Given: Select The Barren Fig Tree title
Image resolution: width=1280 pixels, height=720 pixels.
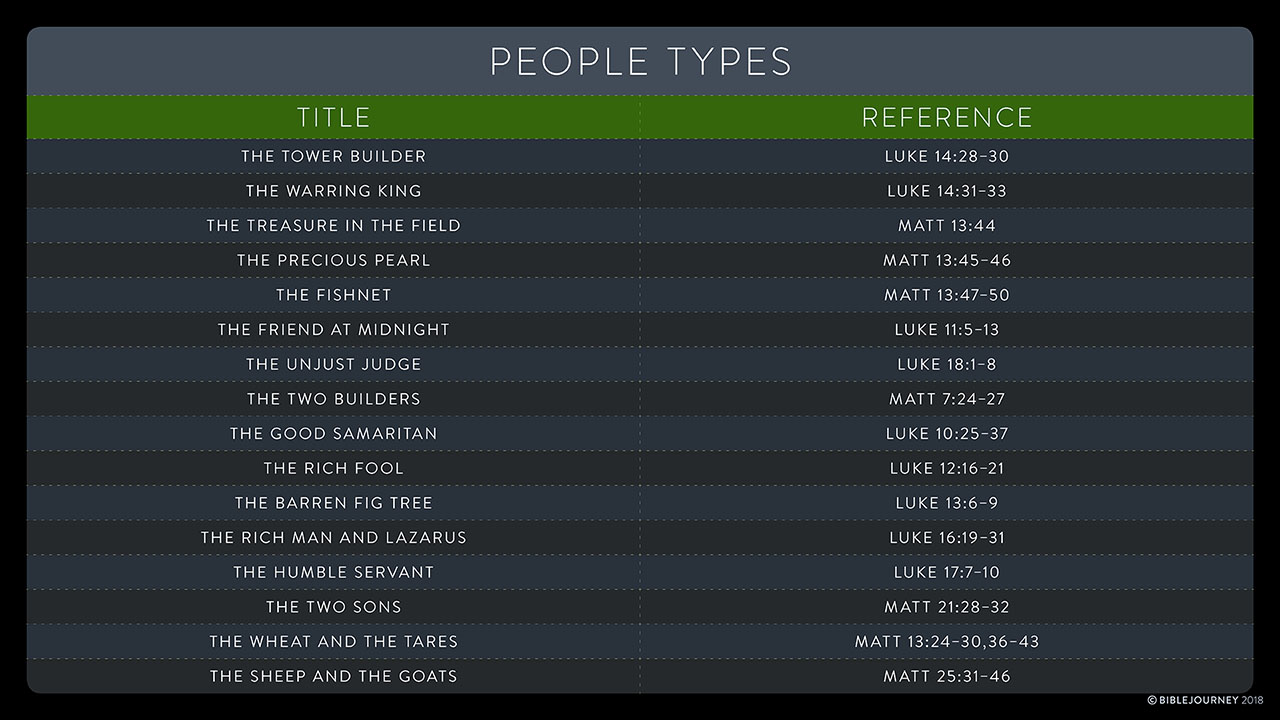Looking at the screenshot, I should click(x=334, y=503).
